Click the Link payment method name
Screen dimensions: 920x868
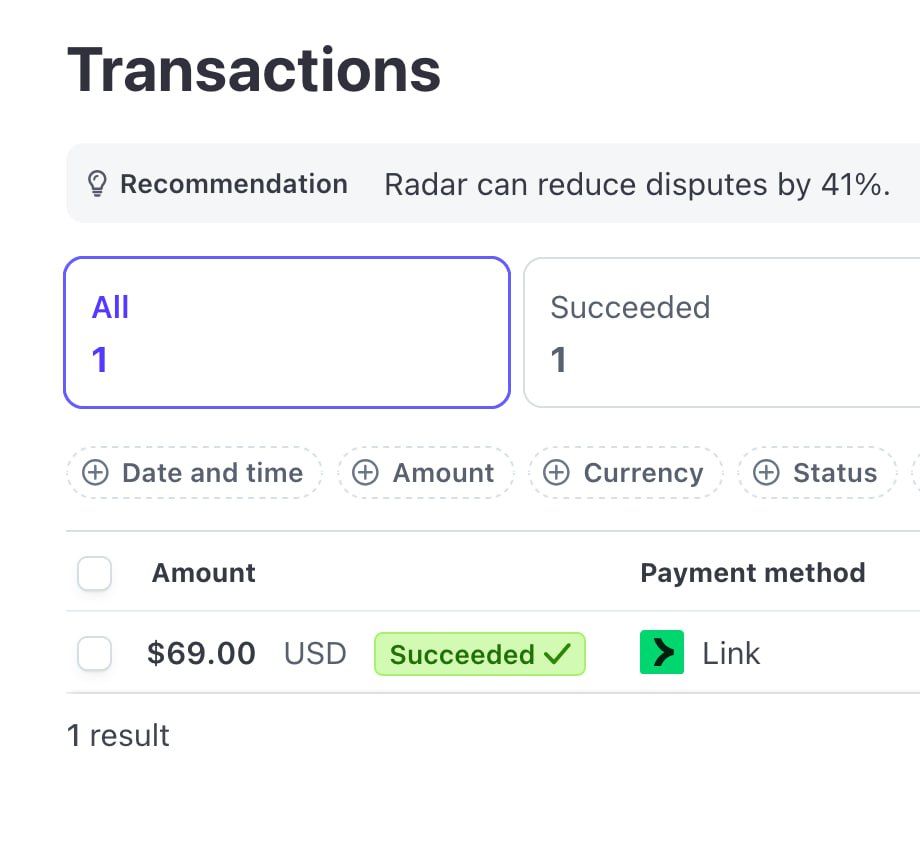tap(731, 654)
